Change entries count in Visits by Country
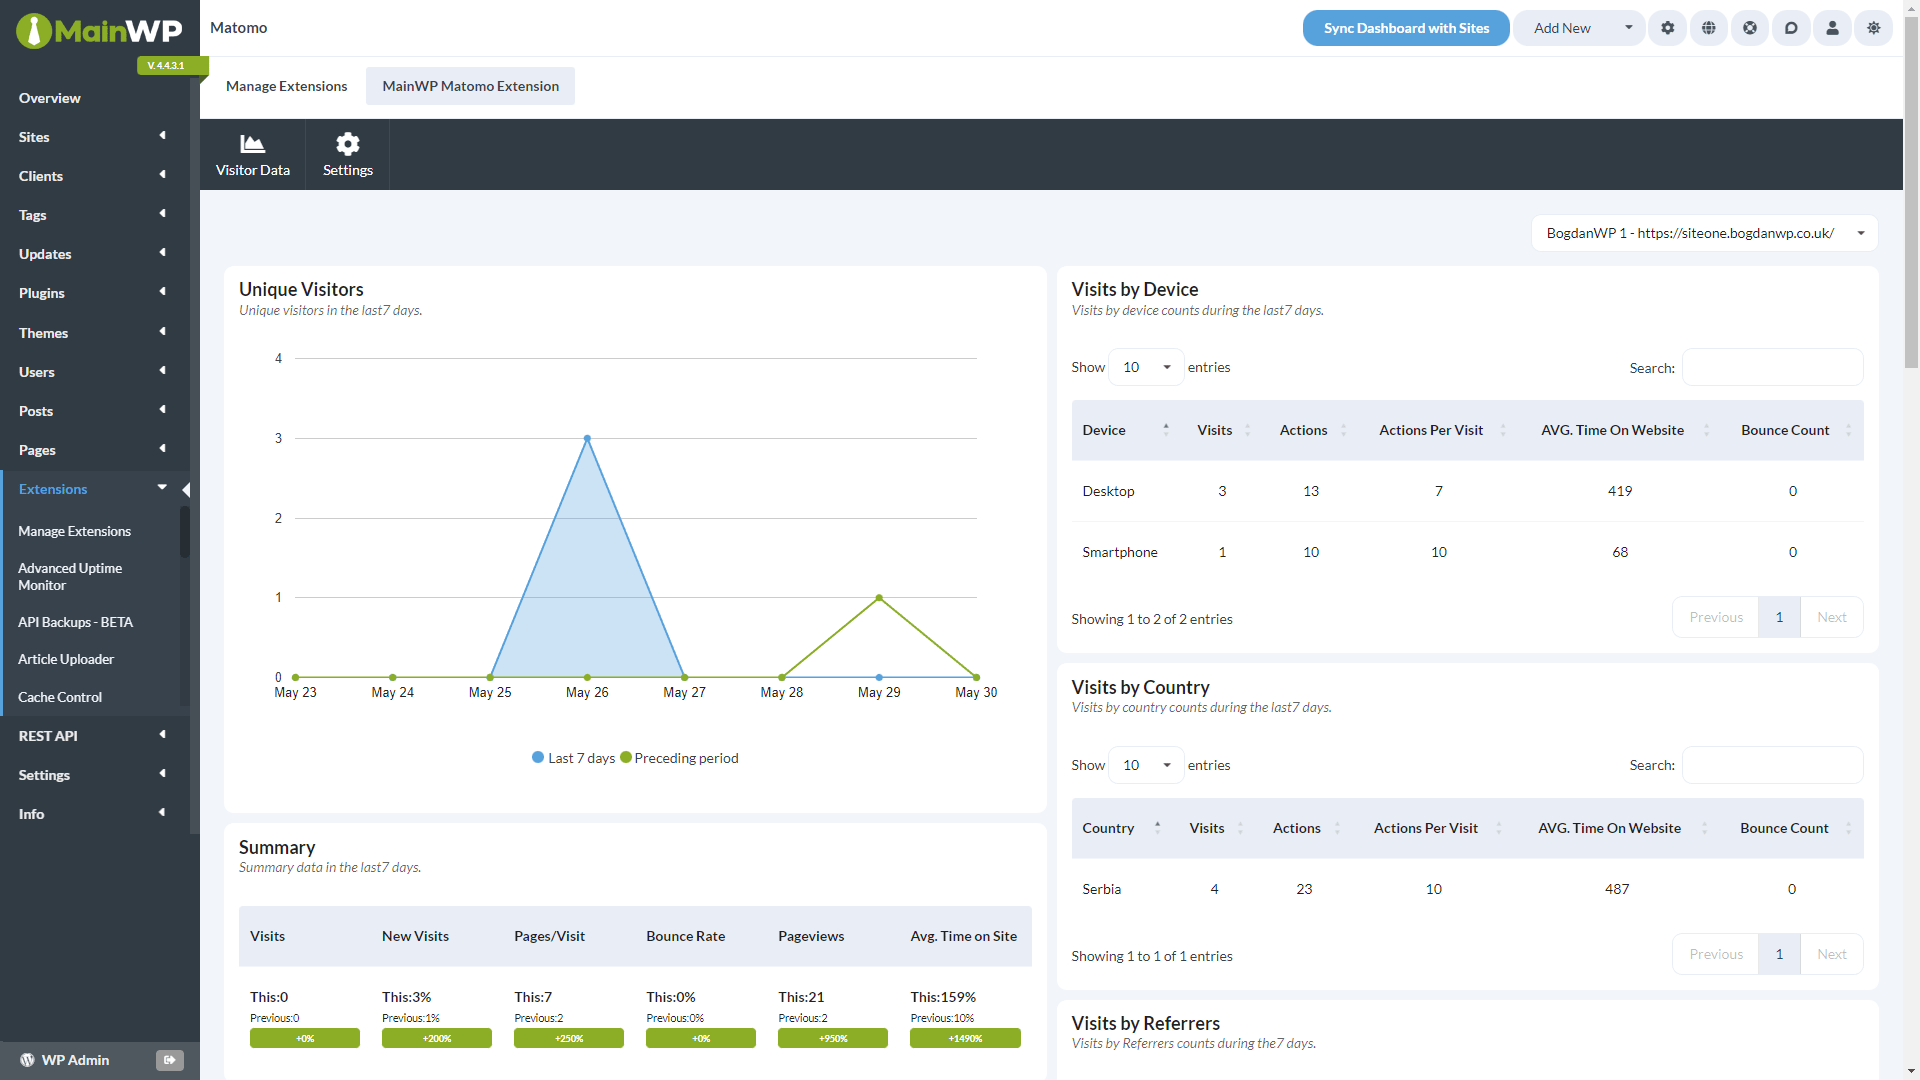This screenshot has height=1080, width=1920. tap(1146, 765)
